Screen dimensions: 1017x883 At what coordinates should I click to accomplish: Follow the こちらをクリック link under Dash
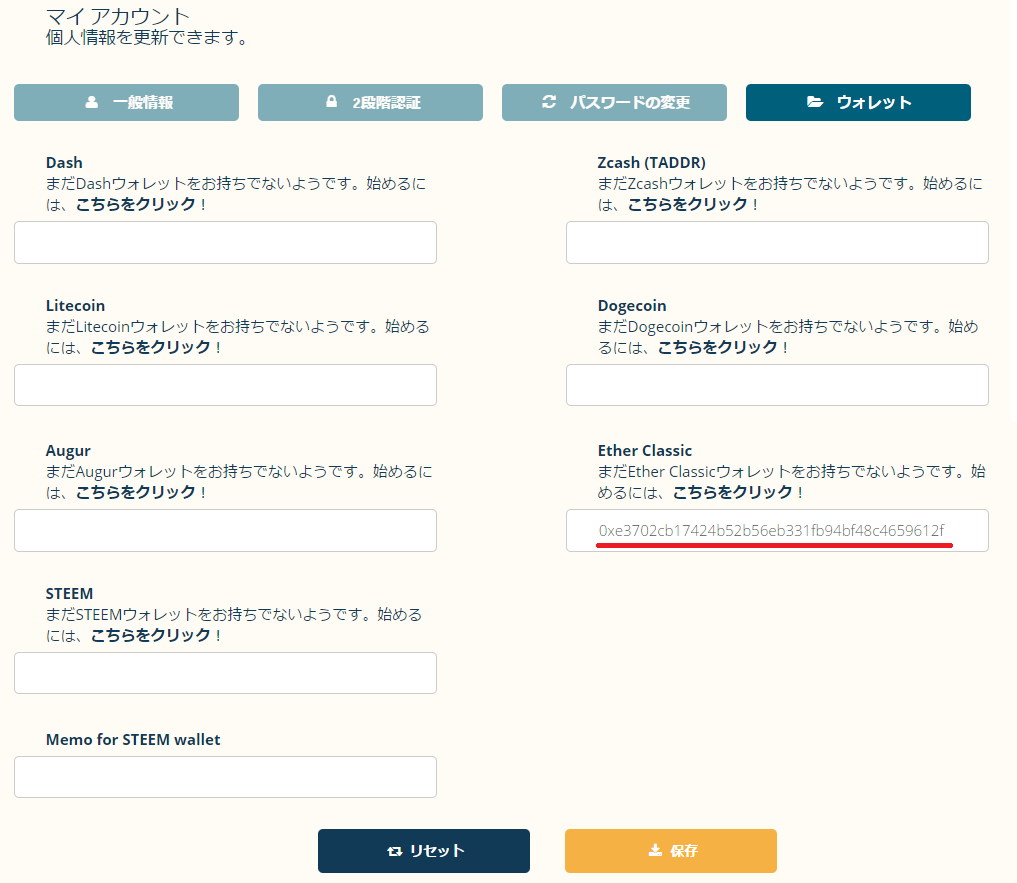tap(135, 204)
